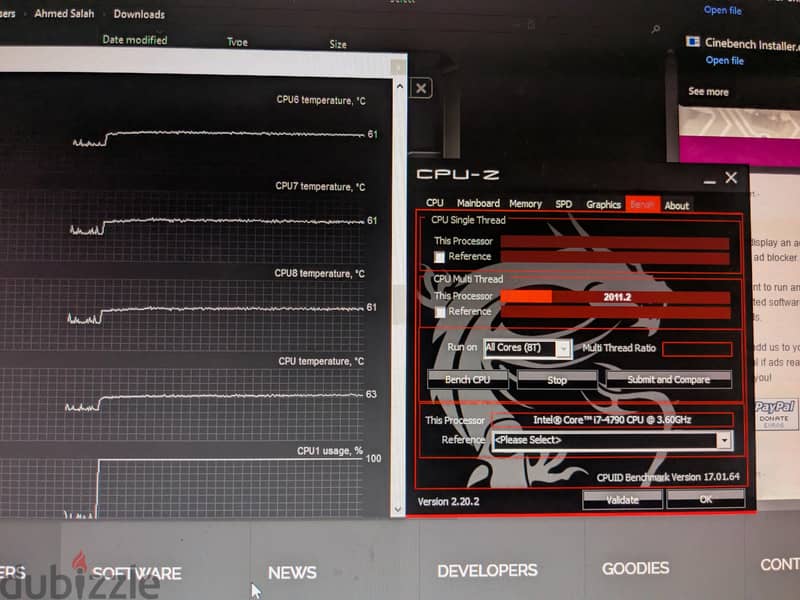This screenshot has width=800, height=600.
Task: Expand the Reference Please Select dropdown
Action: [612, 440]
